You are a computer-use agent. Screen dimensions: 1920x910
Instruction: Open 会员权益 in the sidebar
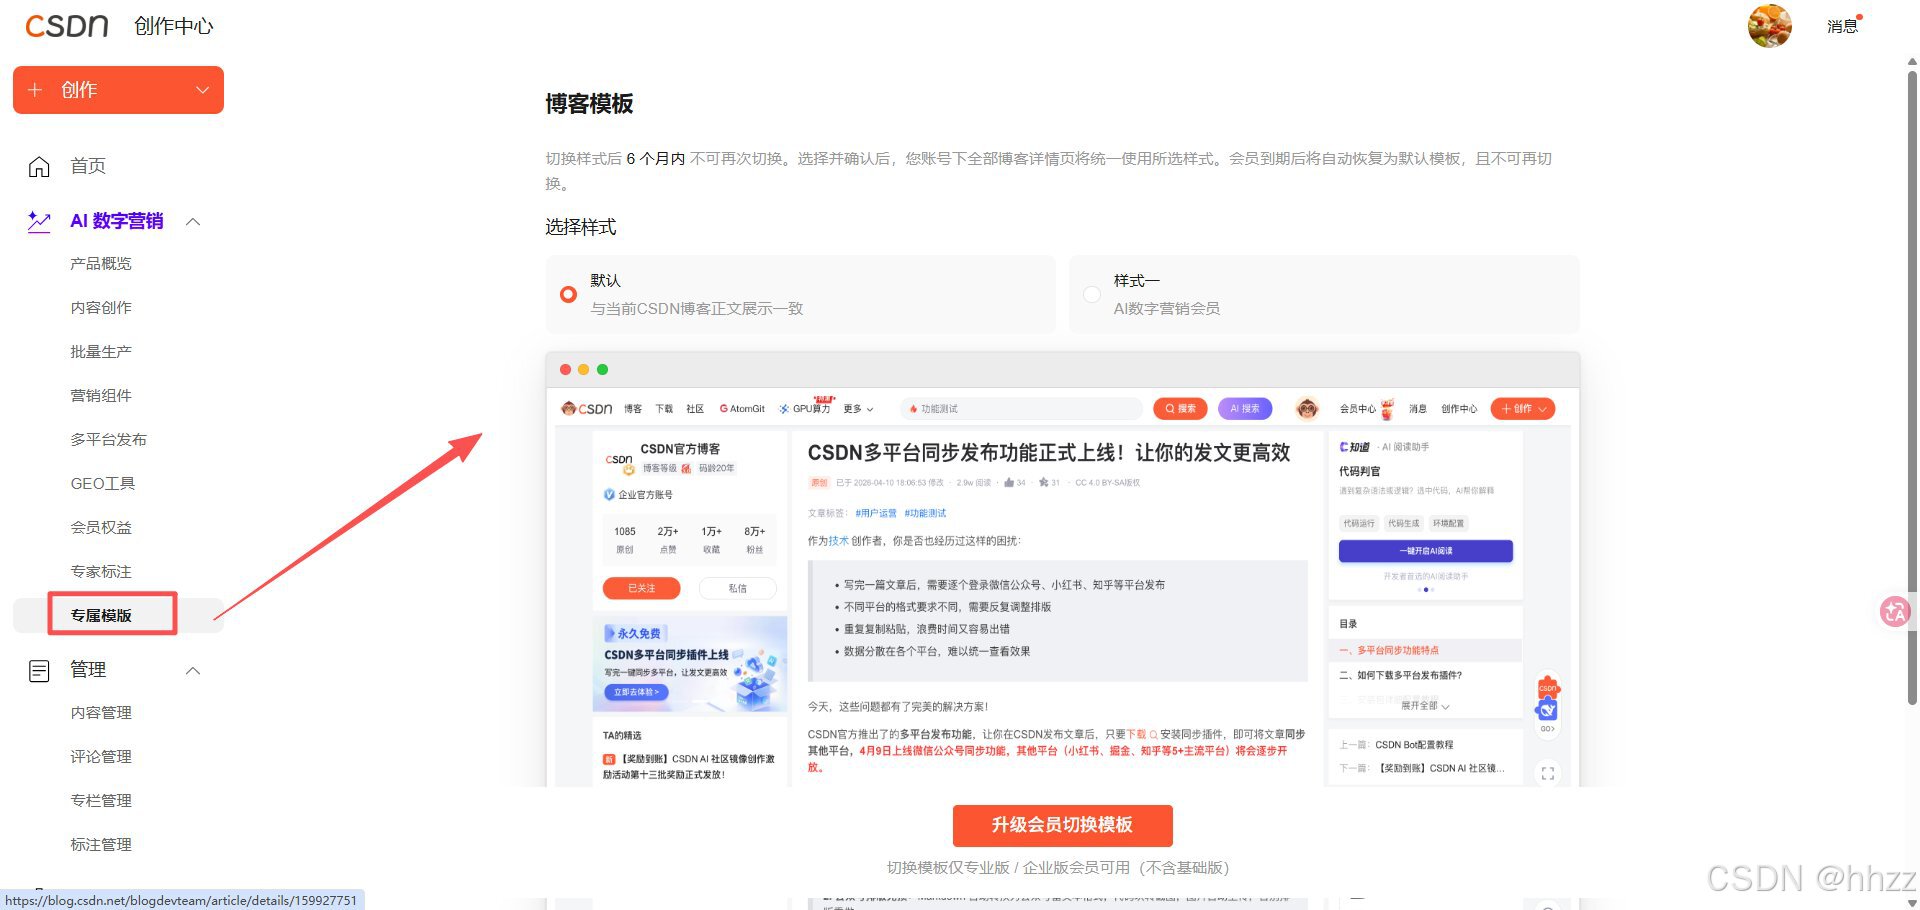click(x=101, y=528)
